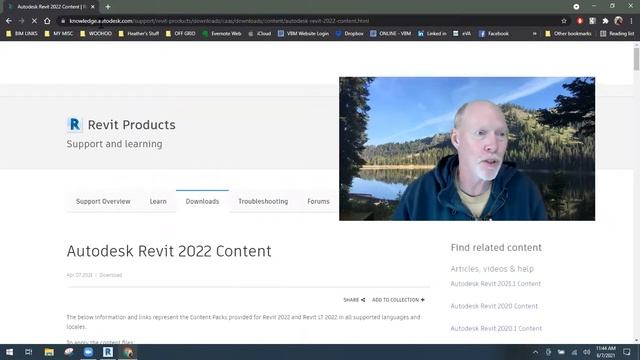
Task: Open the network tray icon
Action: (x=574, y=352)
